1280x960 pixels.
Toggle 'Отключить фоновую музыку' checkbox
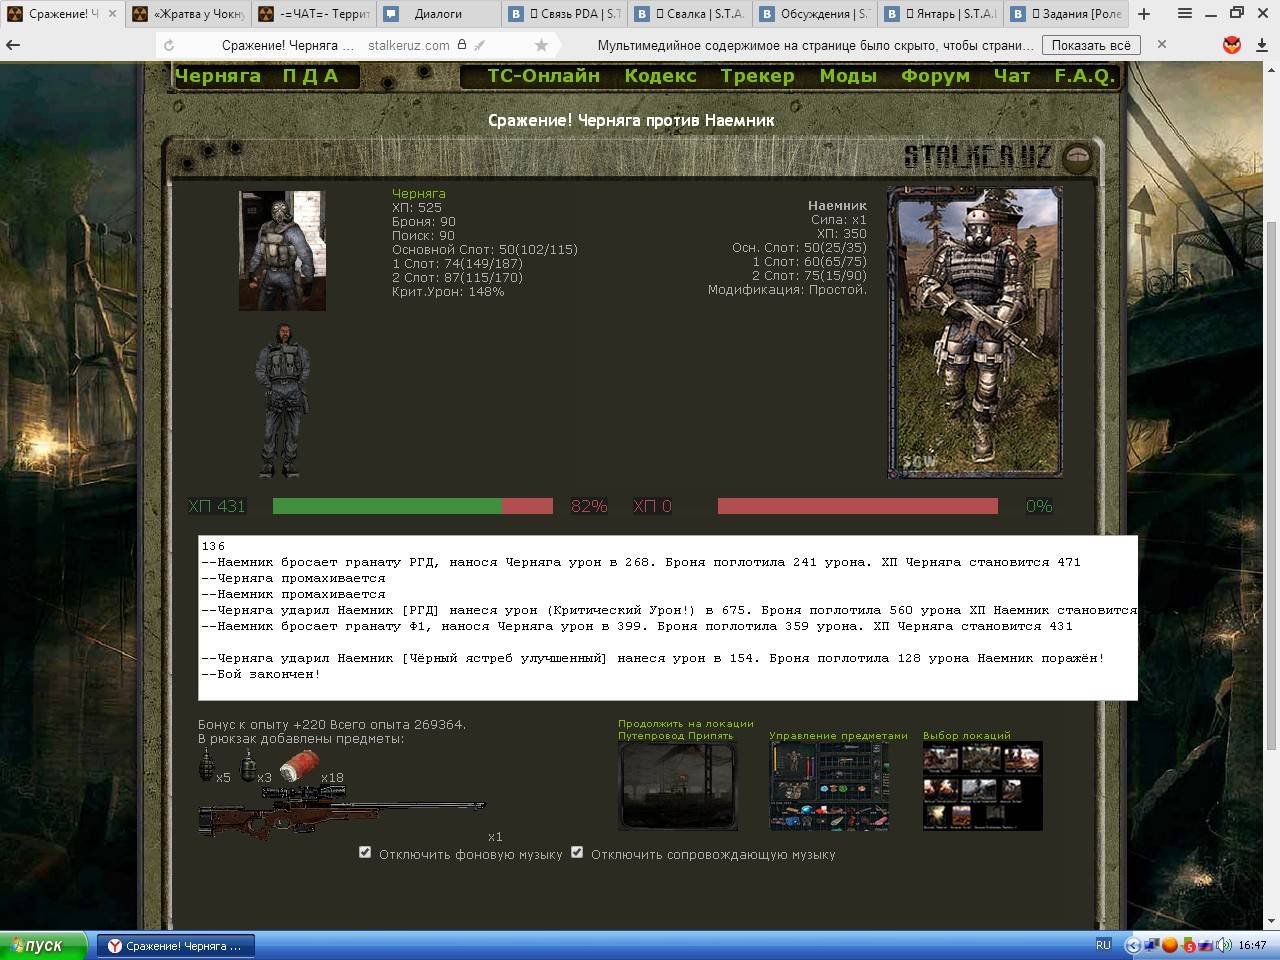pos(365,853)
